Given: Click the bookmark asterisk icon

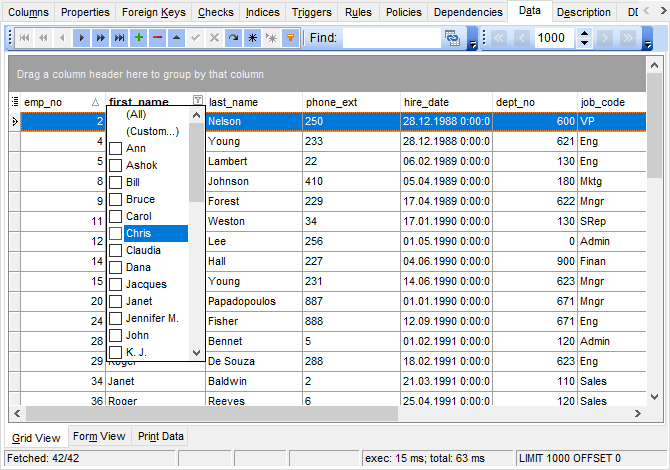Looking at the screenshot, I should point(252,38).
